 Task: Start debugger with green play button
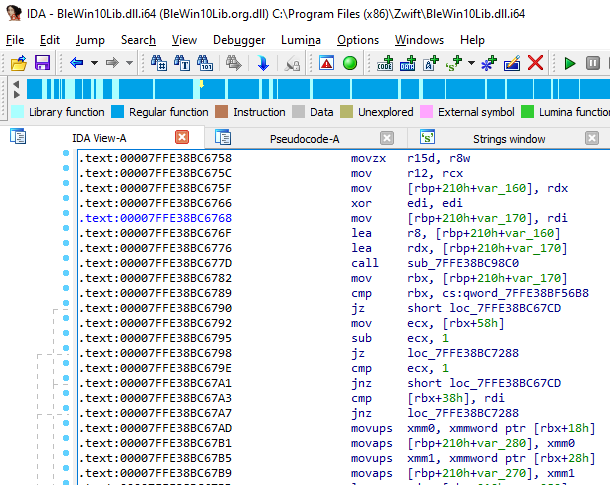[x=570, y=63]
